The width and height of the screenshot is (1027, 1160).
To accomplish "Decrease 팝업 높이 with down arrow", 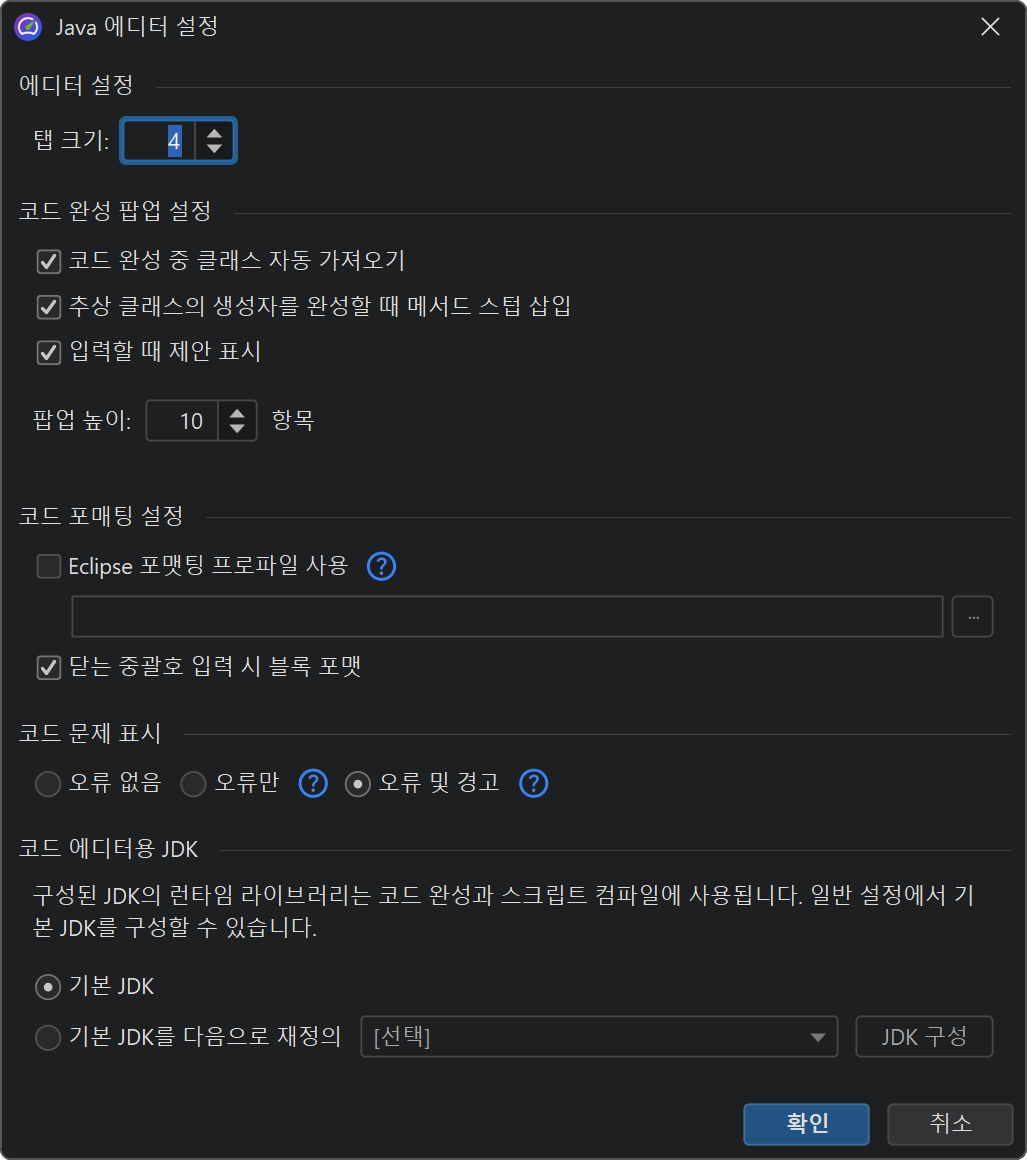I will (236, 429).
